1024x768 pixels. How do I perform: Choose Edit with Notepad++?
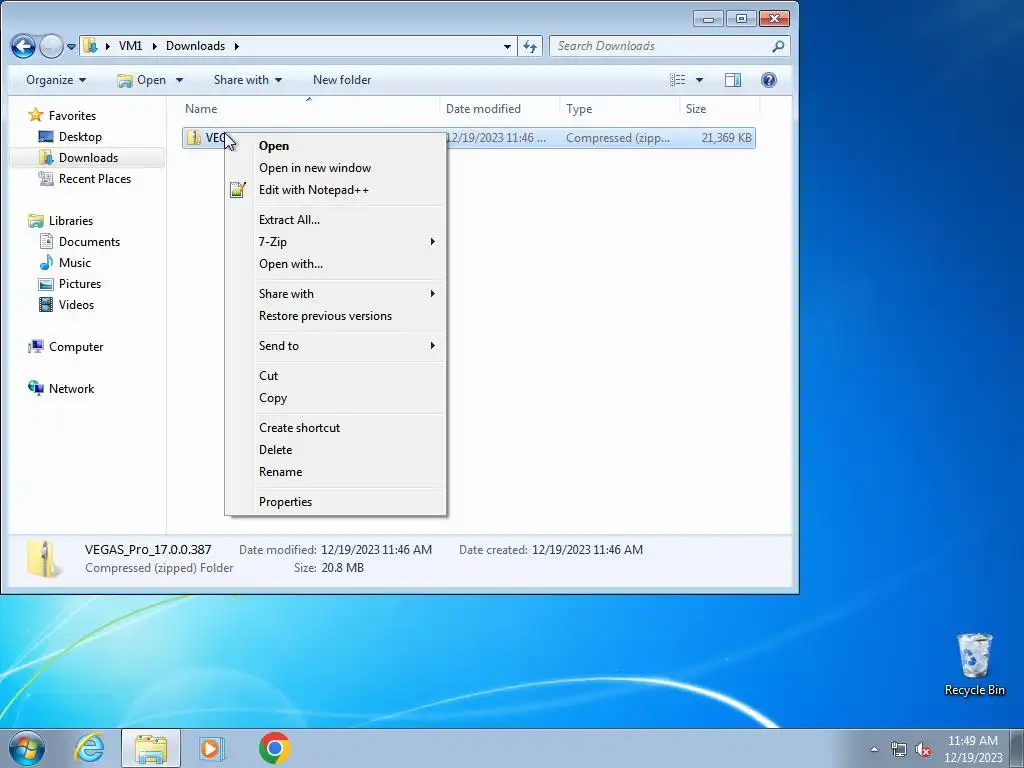coord(335,190)
